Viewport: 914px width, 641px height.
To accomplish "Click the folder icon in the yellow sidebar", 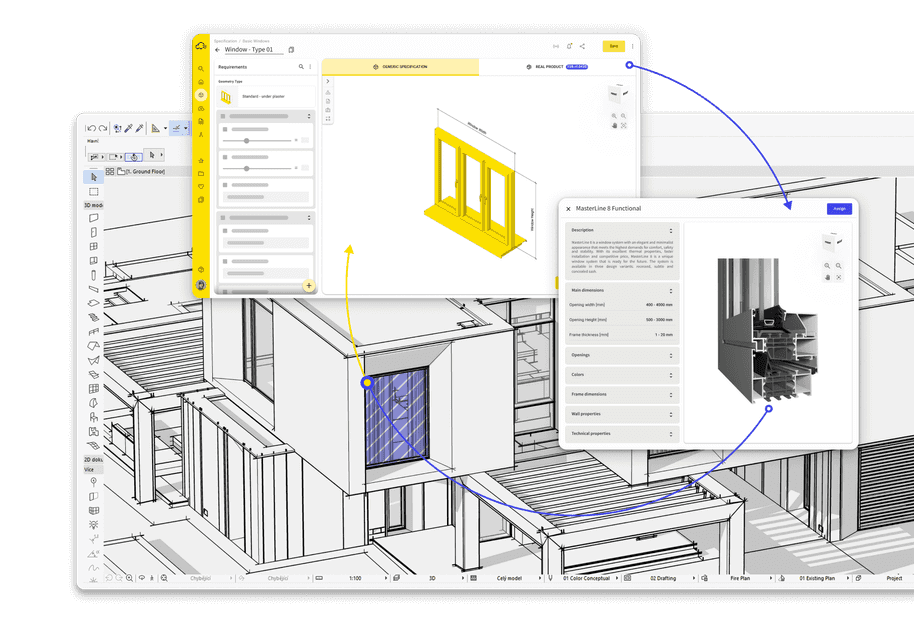I will pyautogui.click(x=201, y=173).
